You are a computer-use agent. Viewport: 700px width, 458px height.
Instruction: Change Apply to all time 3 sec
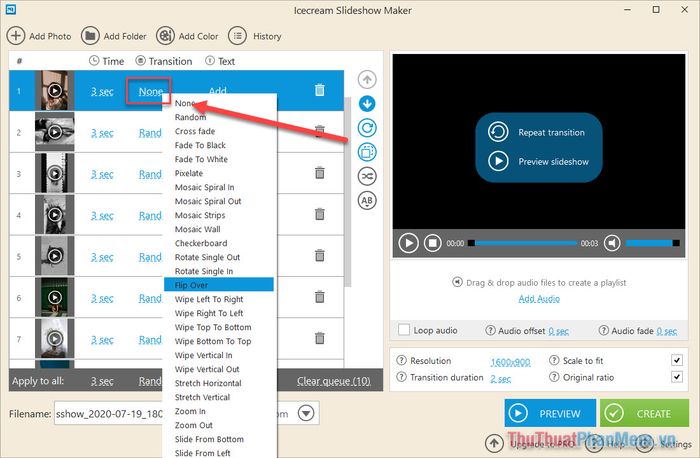102,381
